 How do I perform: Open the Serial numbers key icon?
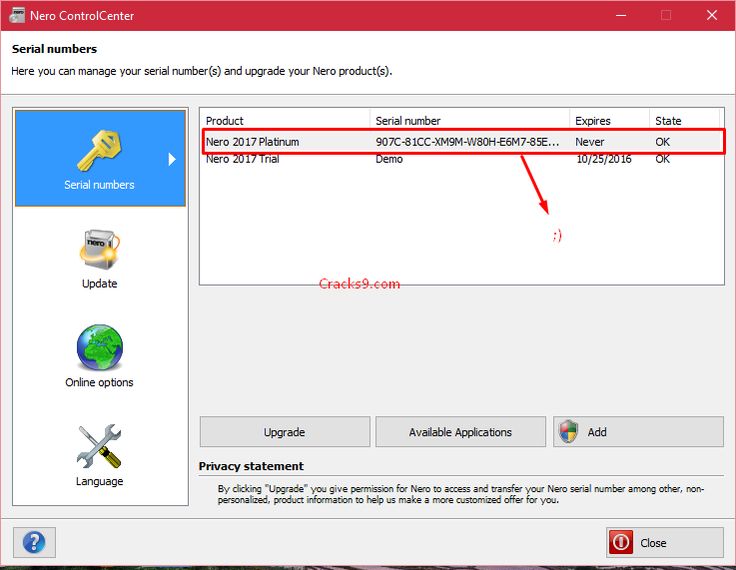[x=100, y=151]
